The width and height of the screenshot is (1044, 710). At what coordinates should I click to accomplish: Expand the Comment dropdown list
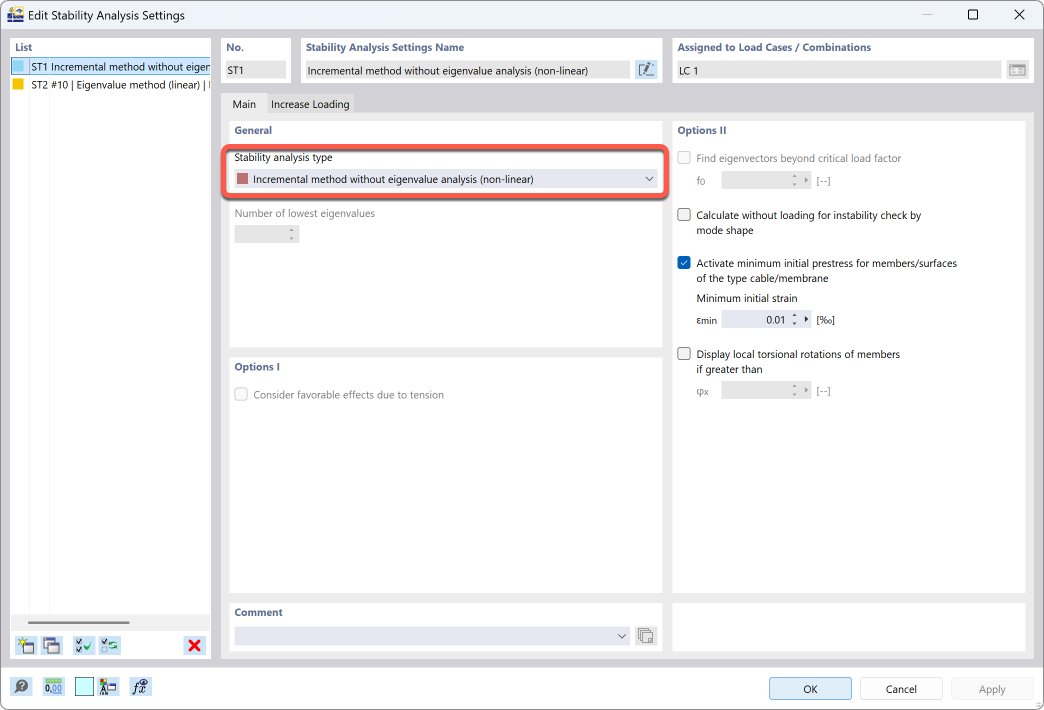coord(622,636)
